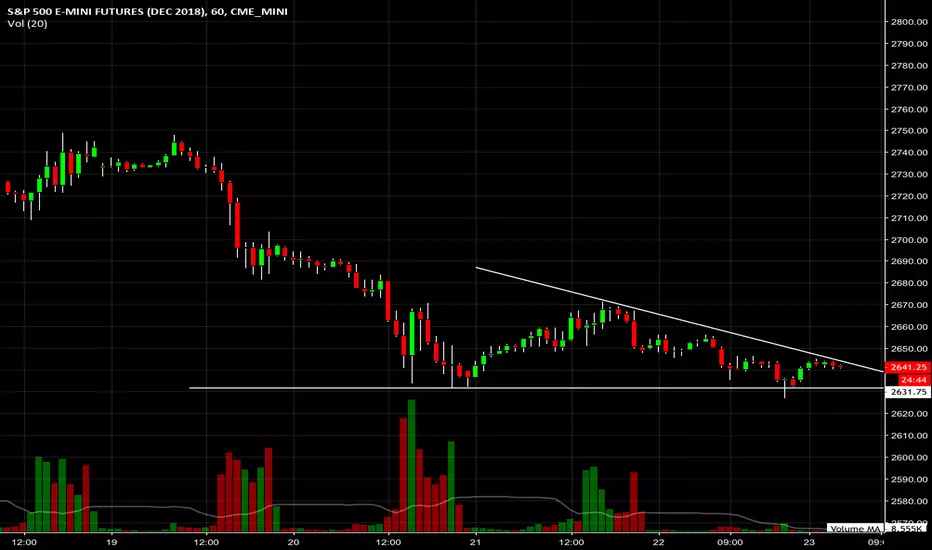Select the descending white trend line
Screen dimensions: 932x550
(x=679, y=319)
